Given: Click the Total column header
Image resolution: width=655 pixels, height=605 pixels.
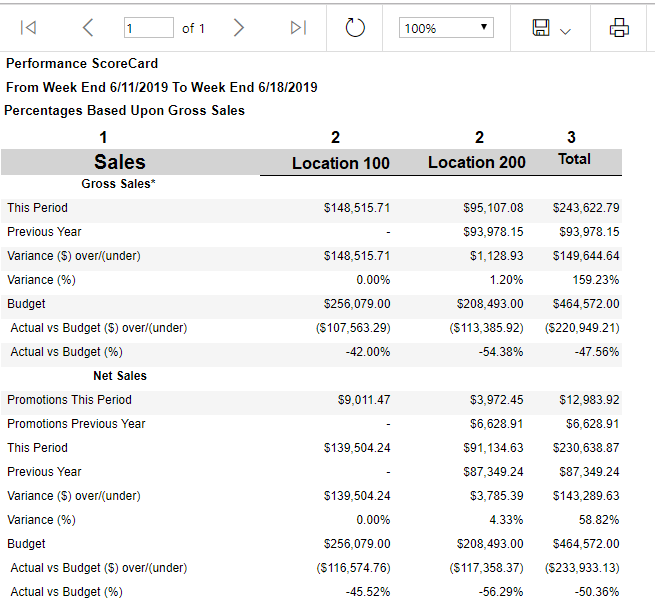Looking at the screenshot, I should click(574, 159).
